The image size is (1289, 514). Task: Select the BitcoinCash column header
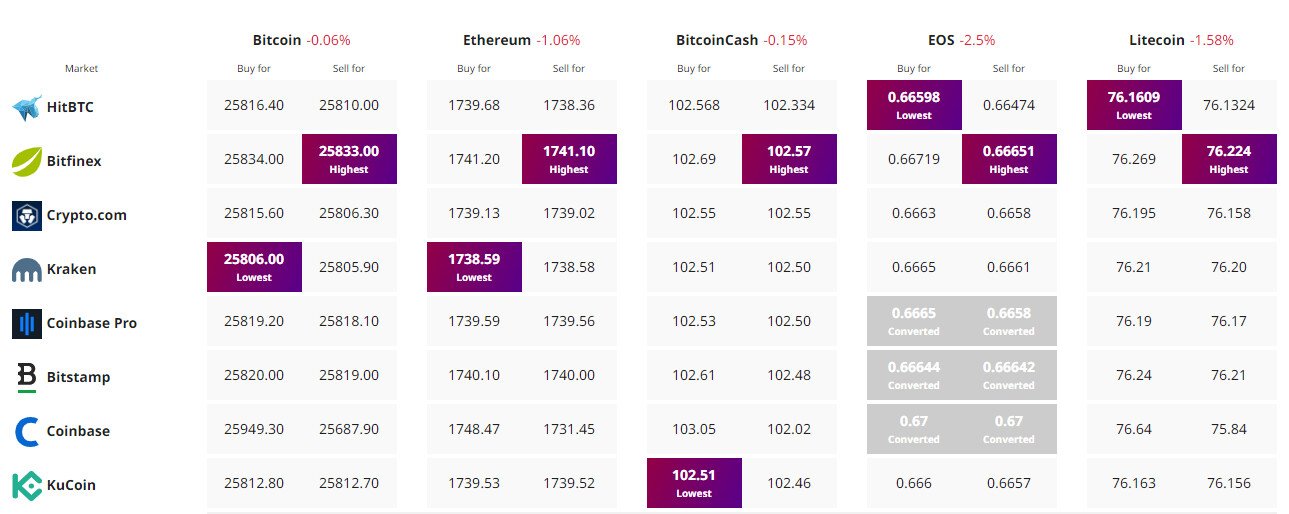[x=716, y=41]
